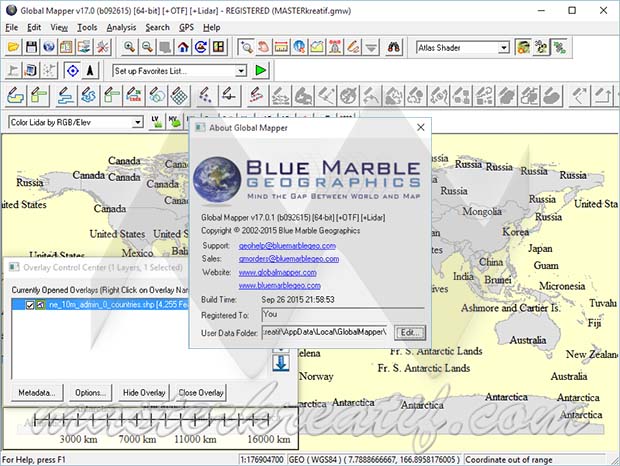Image resolution: width=620 pixels, height=466 pixels.
Task: Click the green Run Favorite play icon
Action: (261, 70)
